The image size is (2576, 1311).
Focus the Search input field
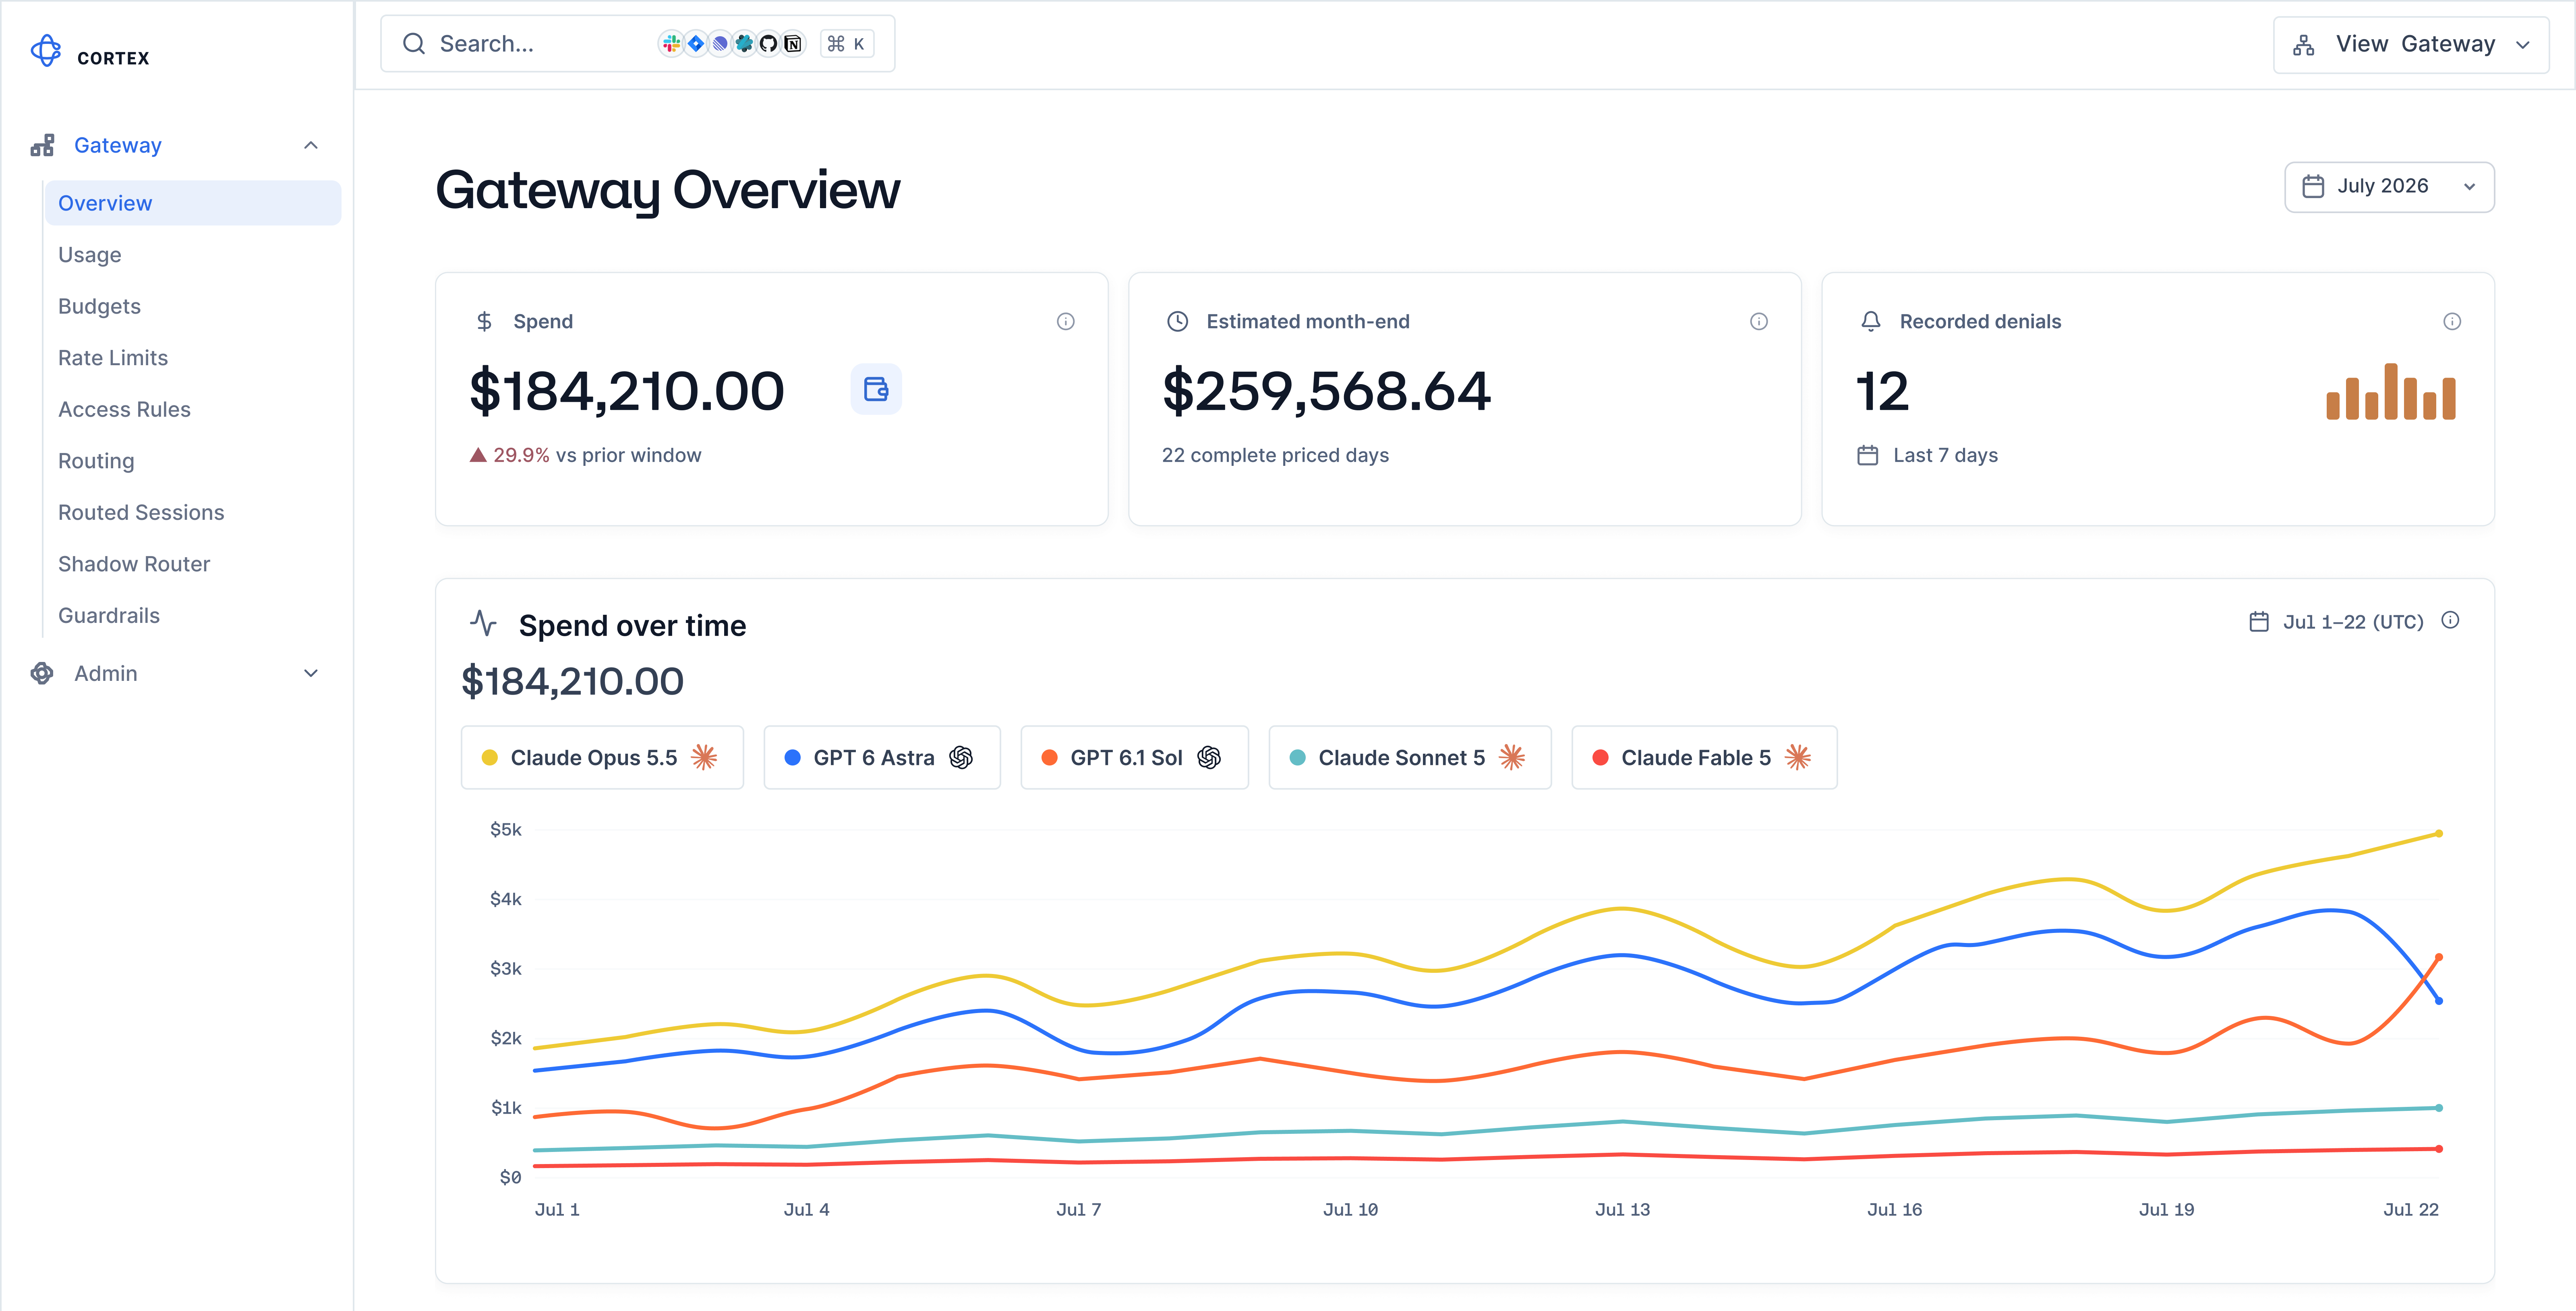point(637,44)
